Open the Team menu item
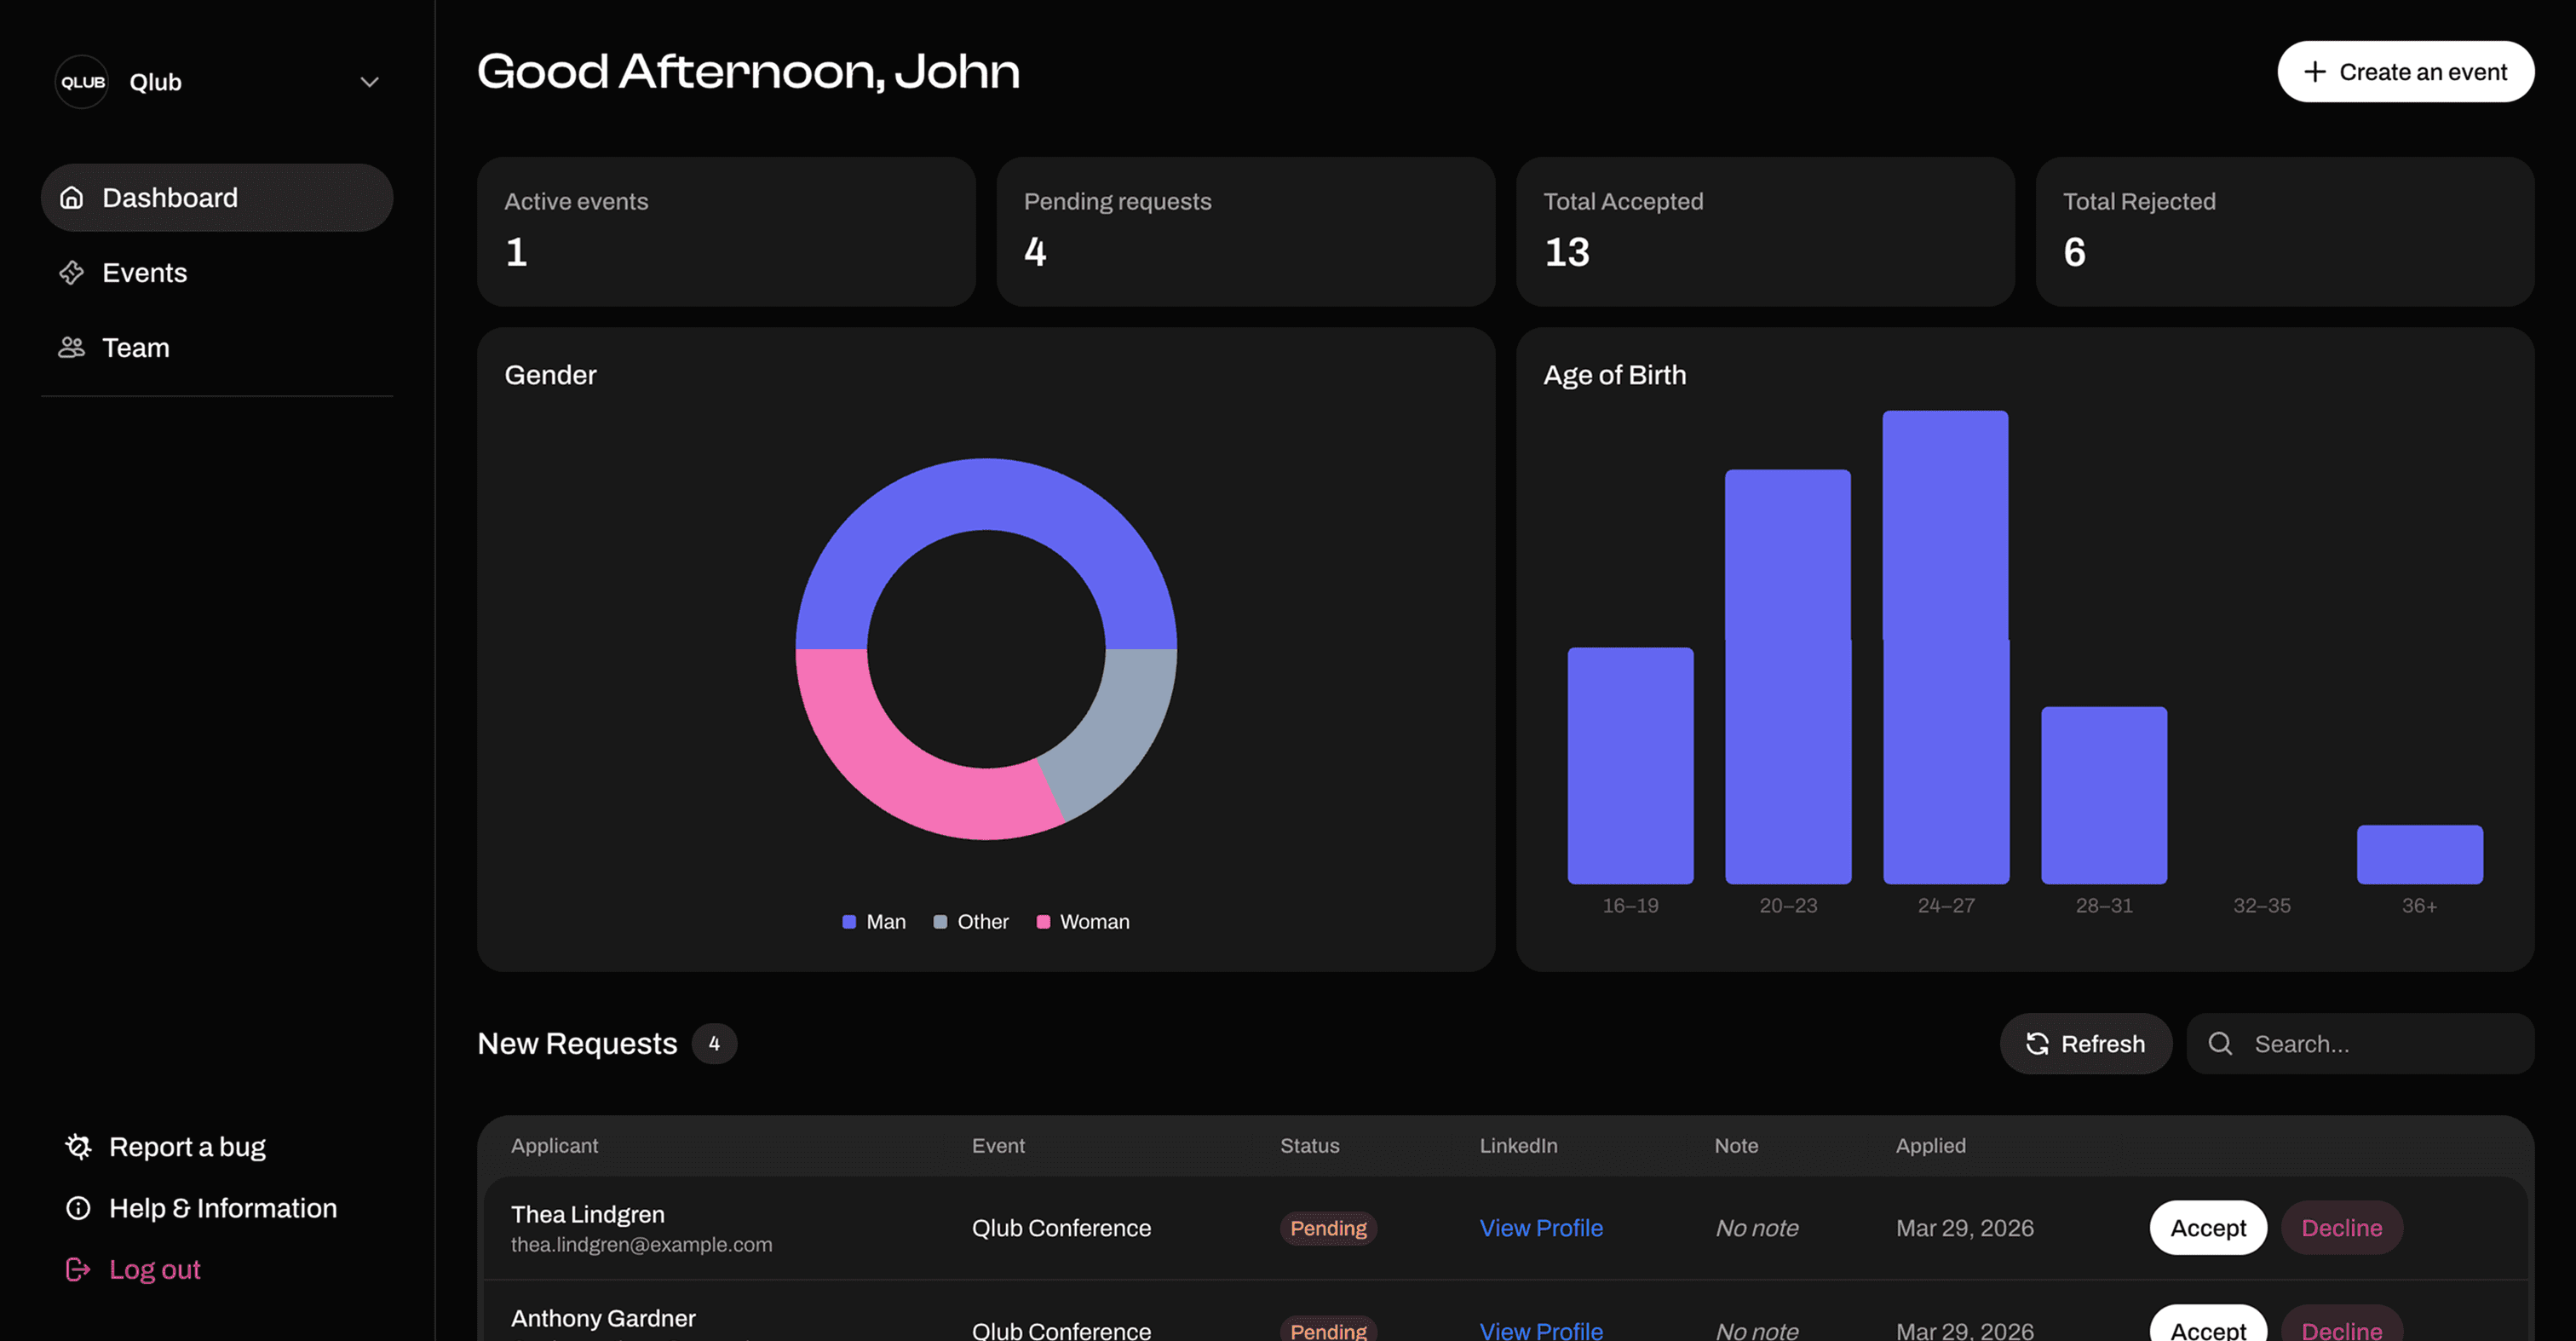Screen dimensions: 2576x1341 [136, 348]
